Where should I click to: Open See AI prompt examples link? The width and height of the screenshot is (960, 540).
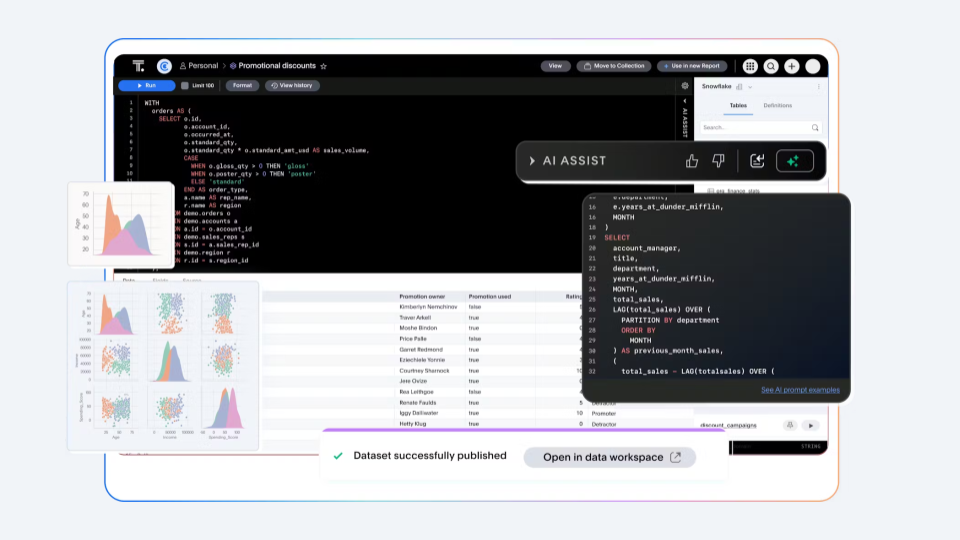[800, 390]
